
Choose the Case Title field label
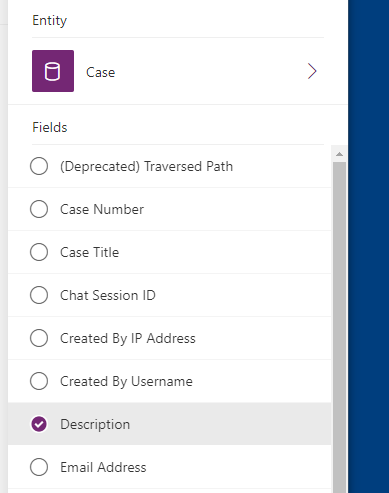(89, 252)
